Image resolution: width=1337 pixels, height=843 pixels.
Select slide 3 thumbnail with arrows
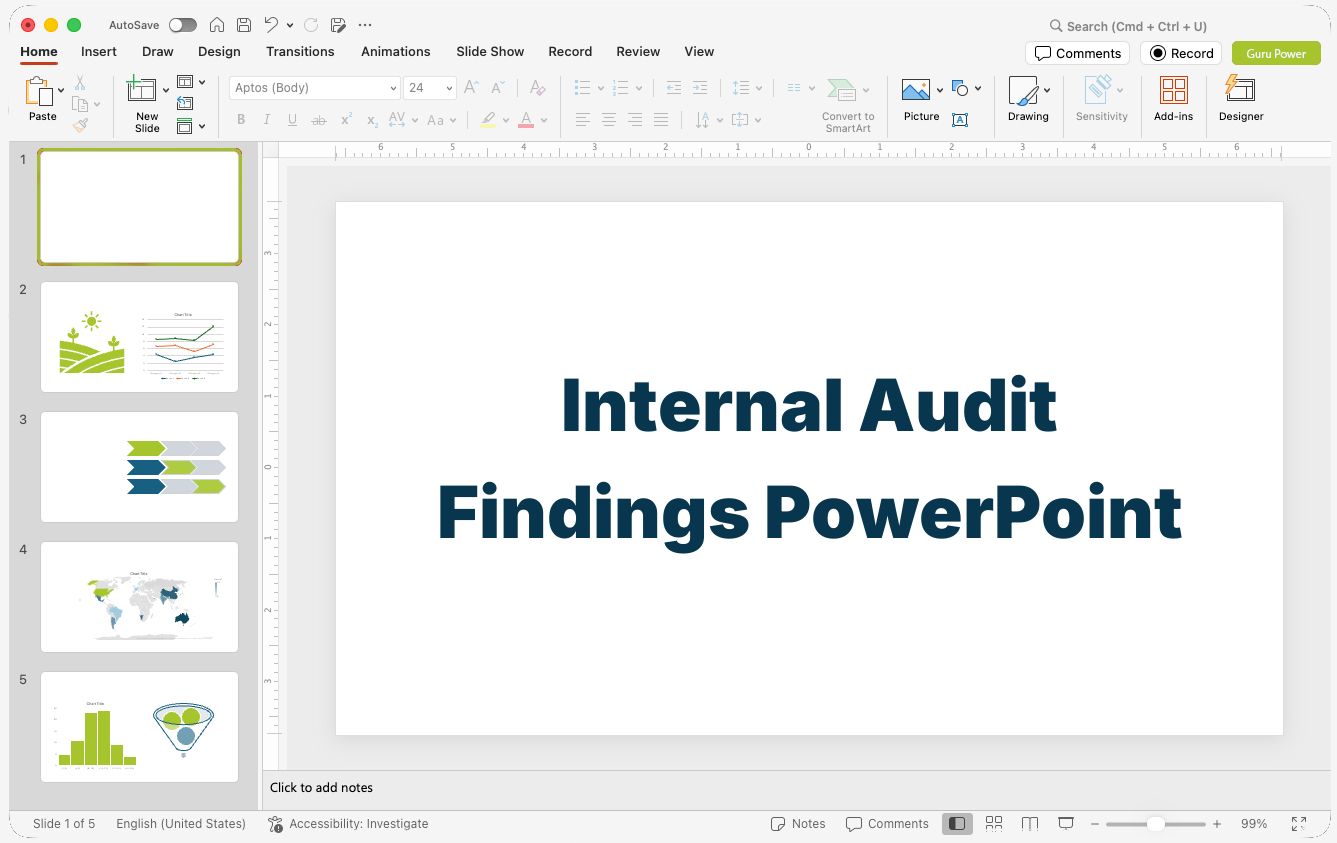pos(139,467)
